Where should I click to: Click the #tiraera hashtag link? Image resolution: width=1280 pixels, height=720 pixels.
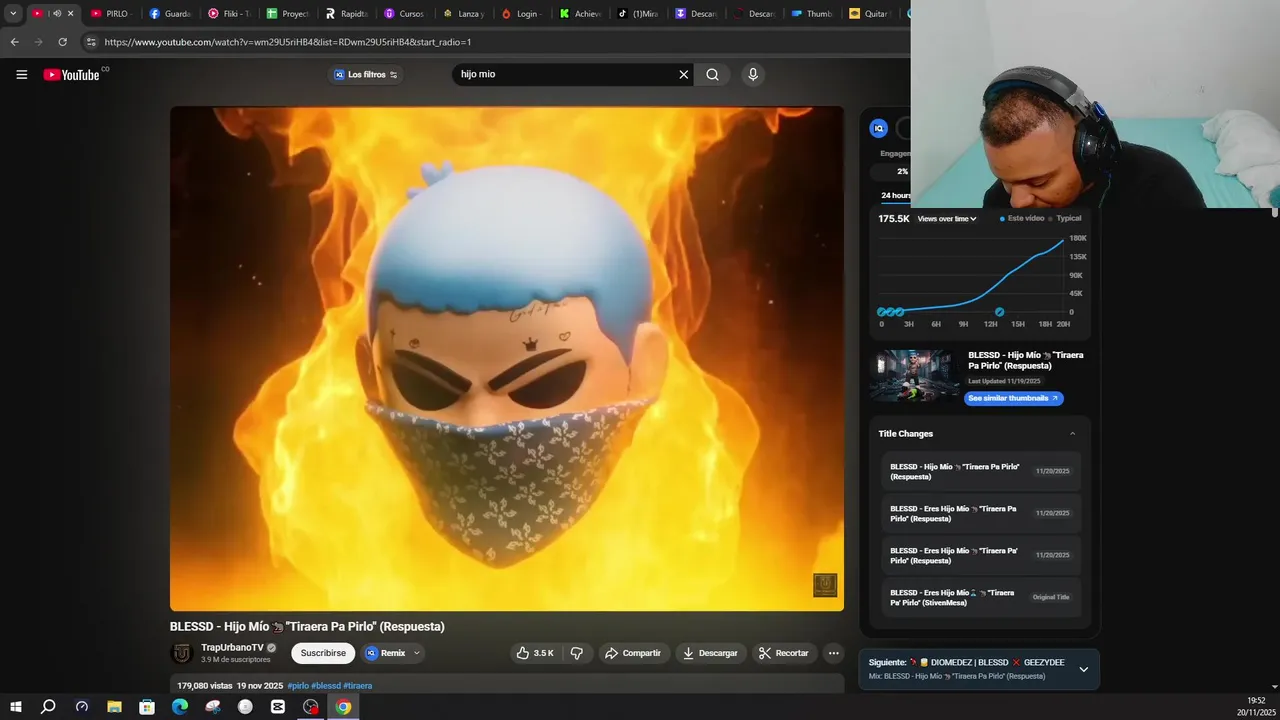pos(358,686)
